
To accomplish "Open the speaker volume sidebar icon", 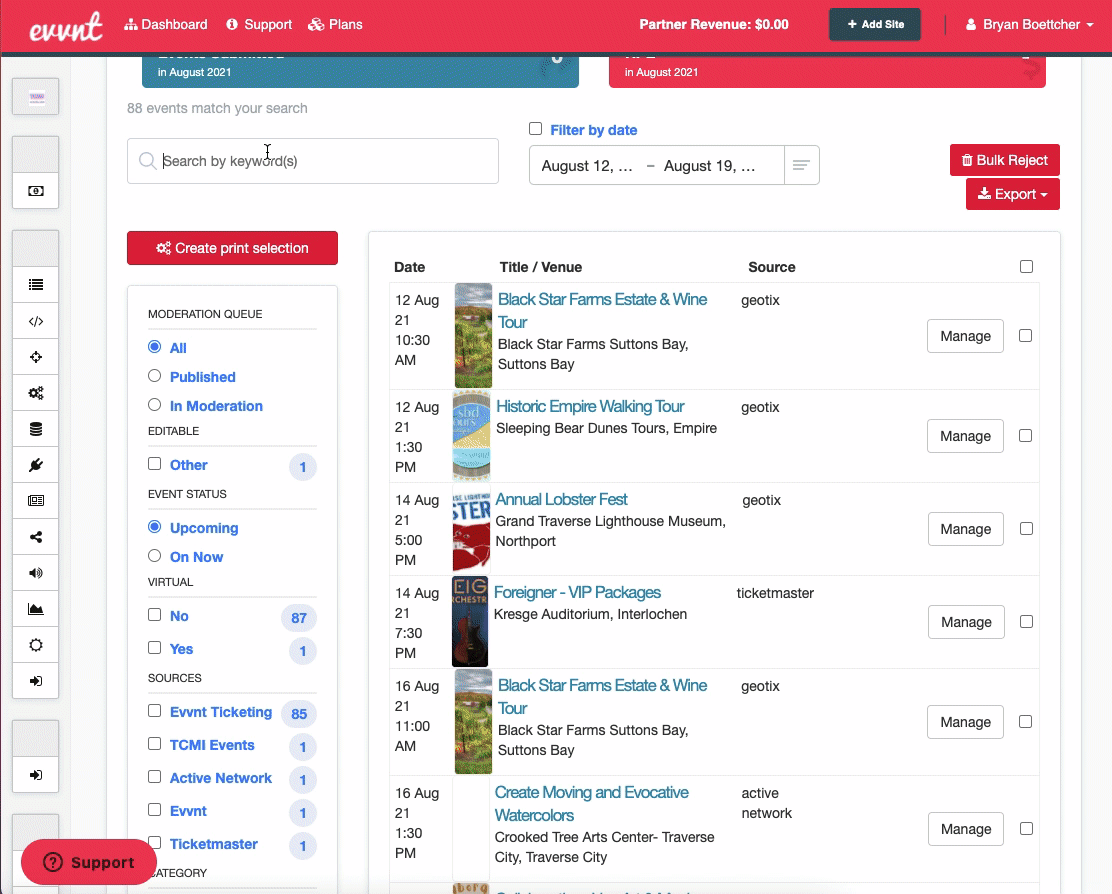I will tap(35, 573).
